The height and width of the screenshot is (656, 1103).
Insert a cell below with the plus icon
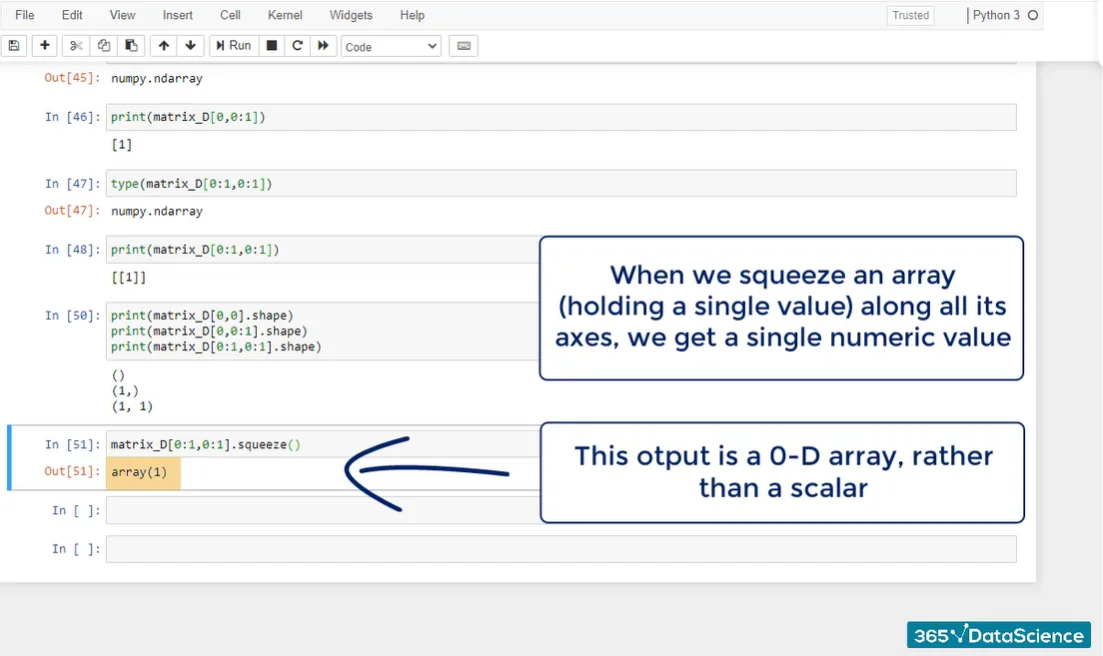click(x=44, y=46)
